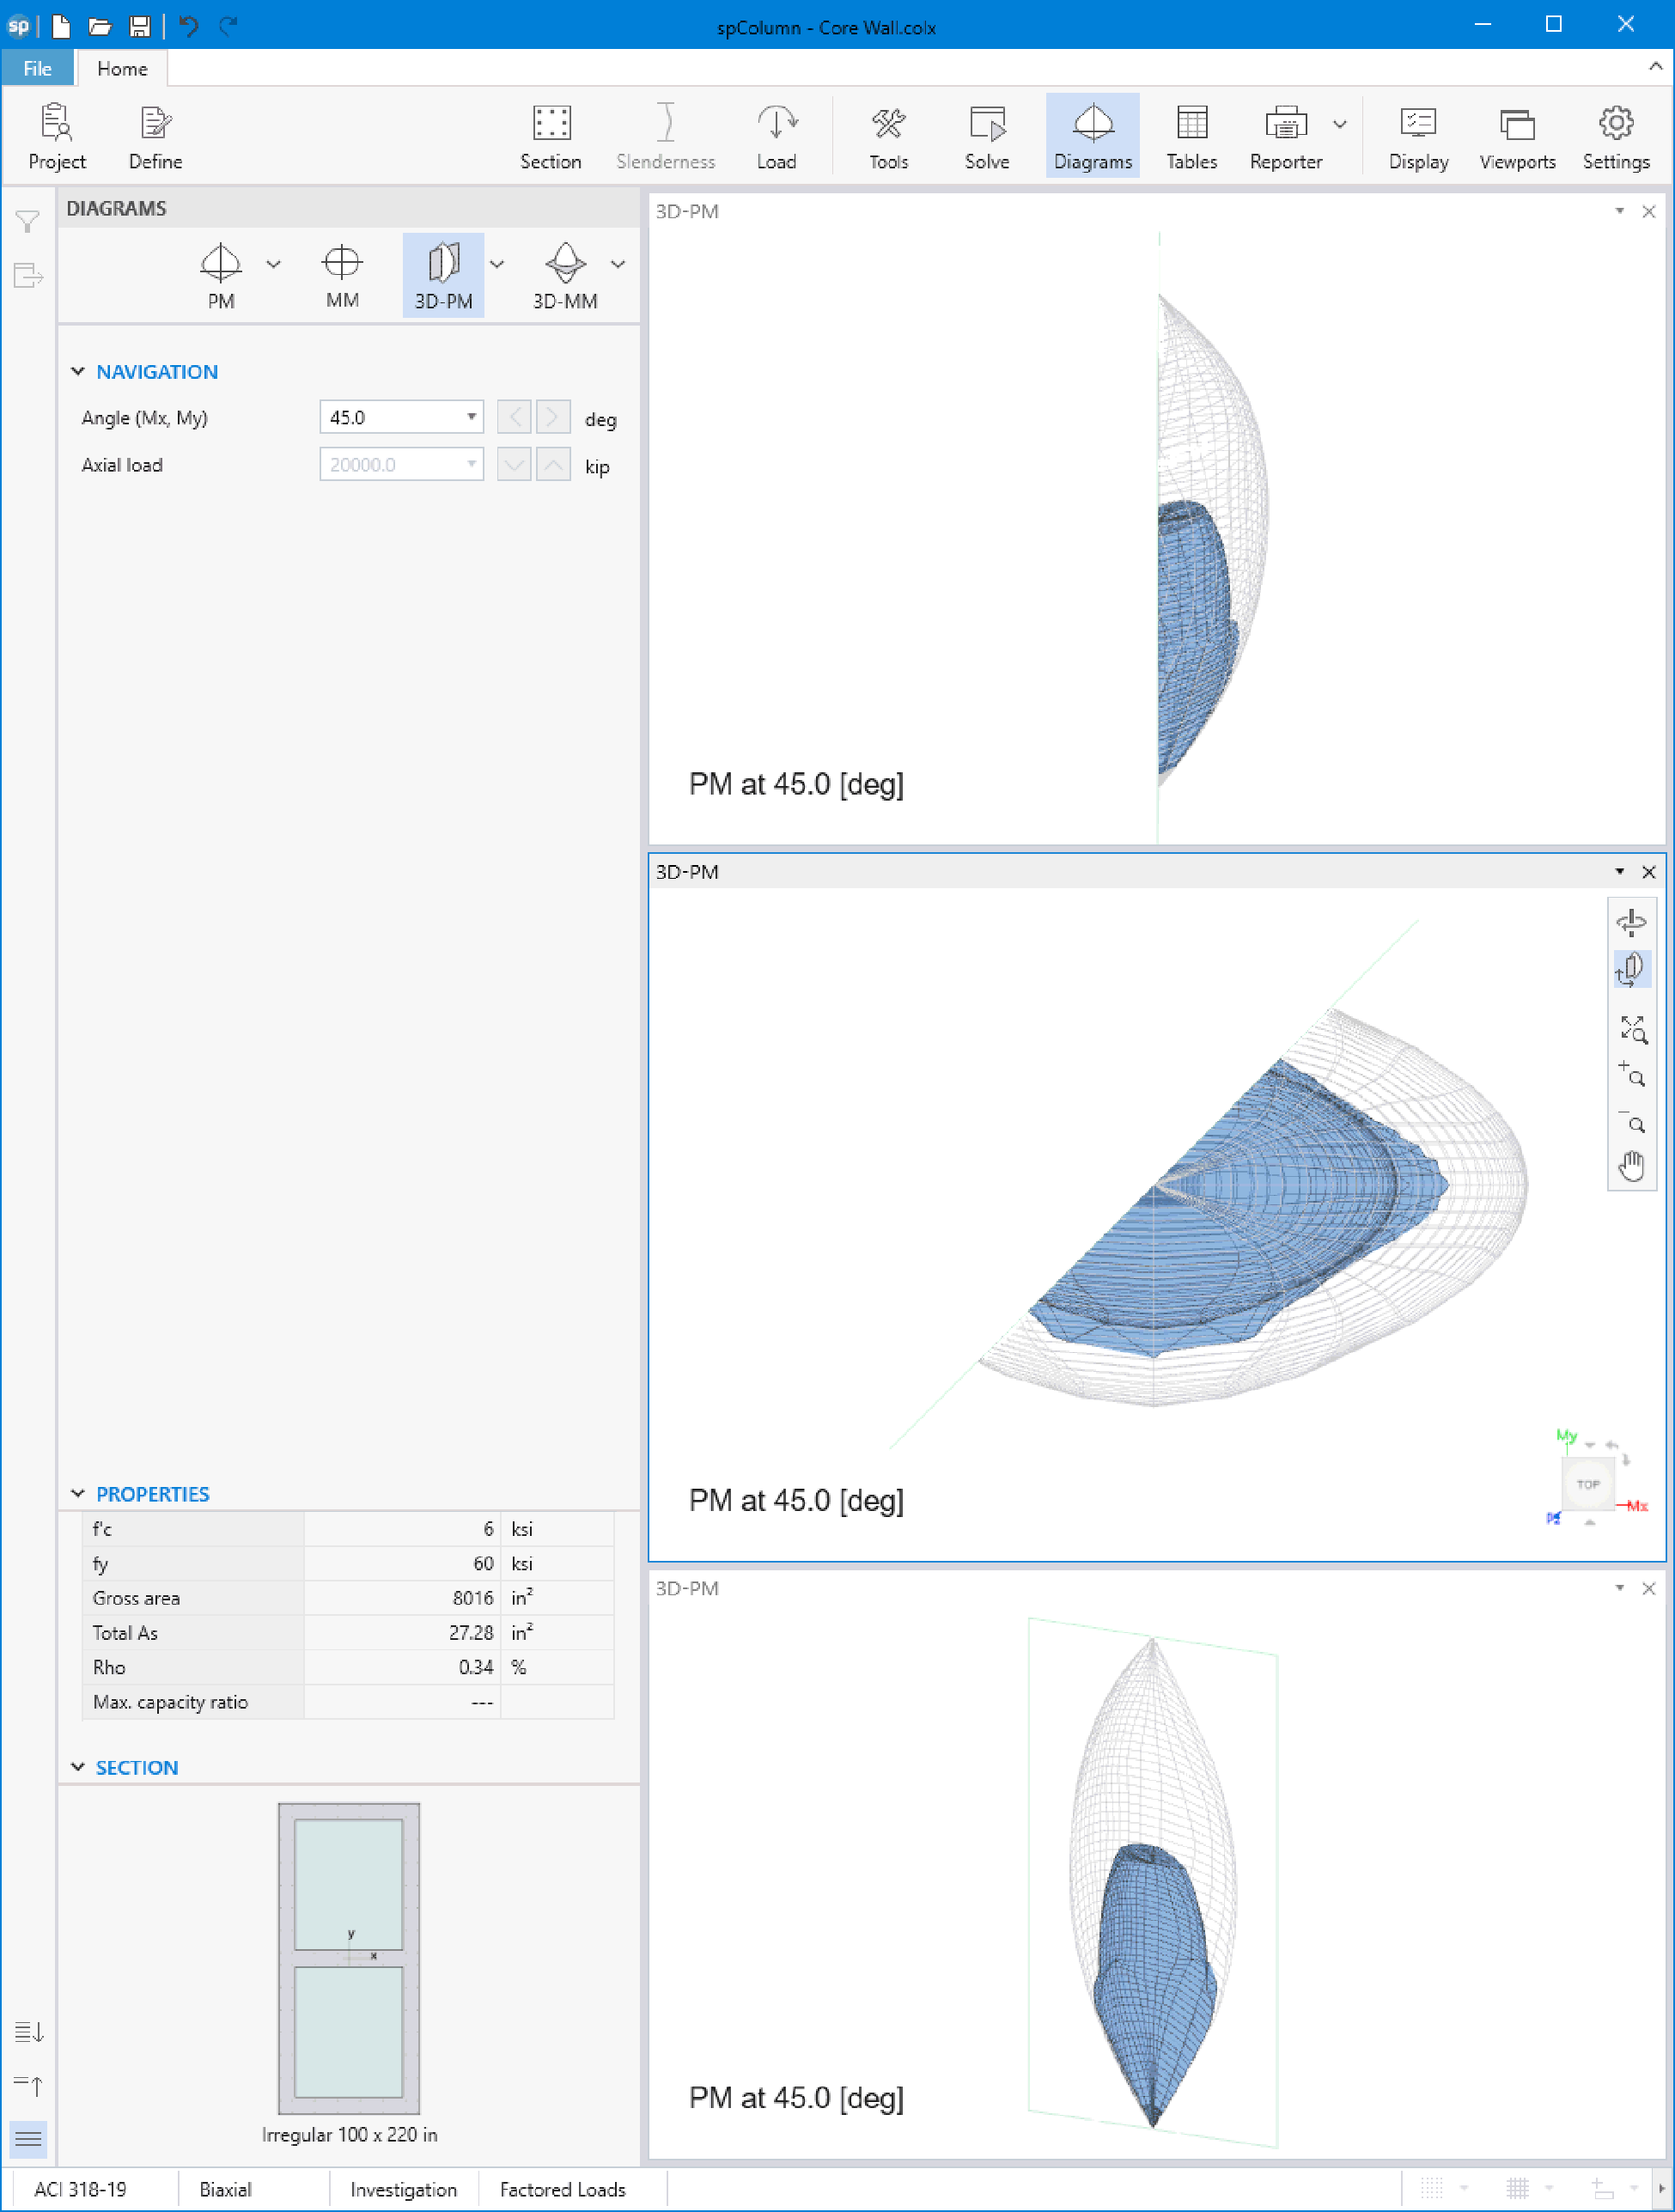Image resolution: width=1675 pixels, height=2212 pixels.
Task: Click the Undo arrow in title bar
Action: point(188,26)
